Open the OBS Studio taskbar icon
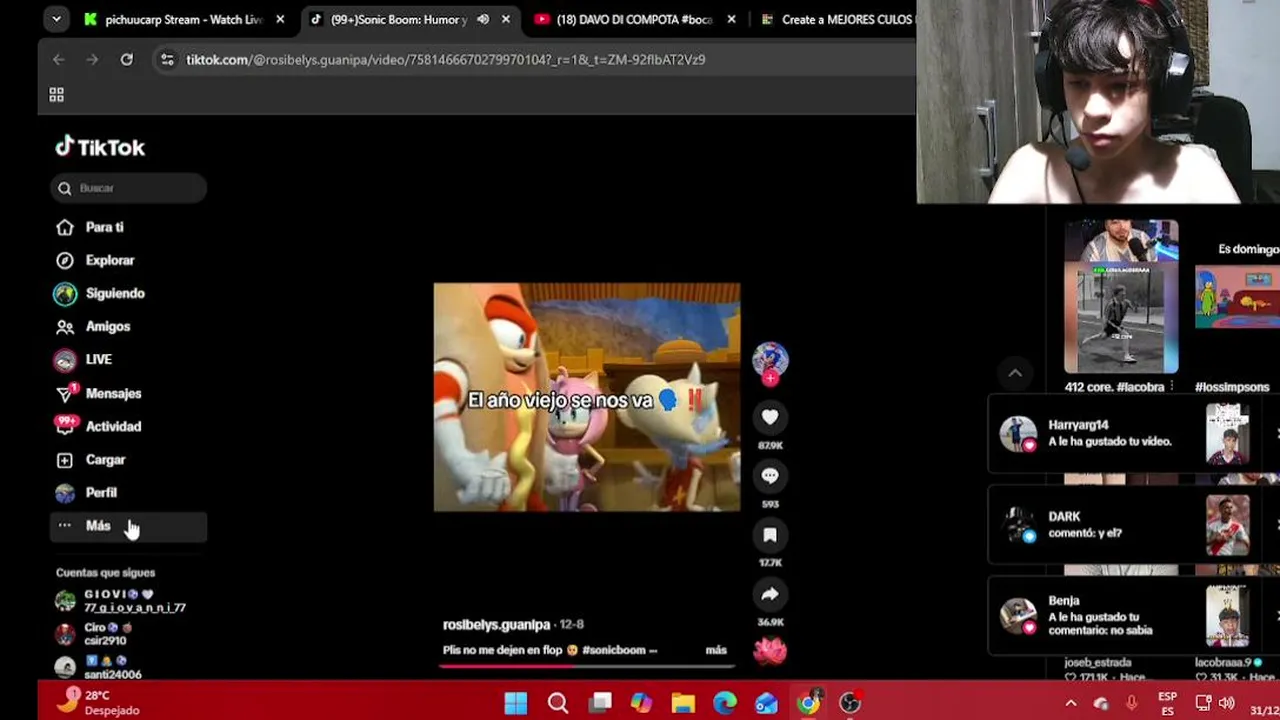The image size is (1280, 720). click(x=850, y=703)
